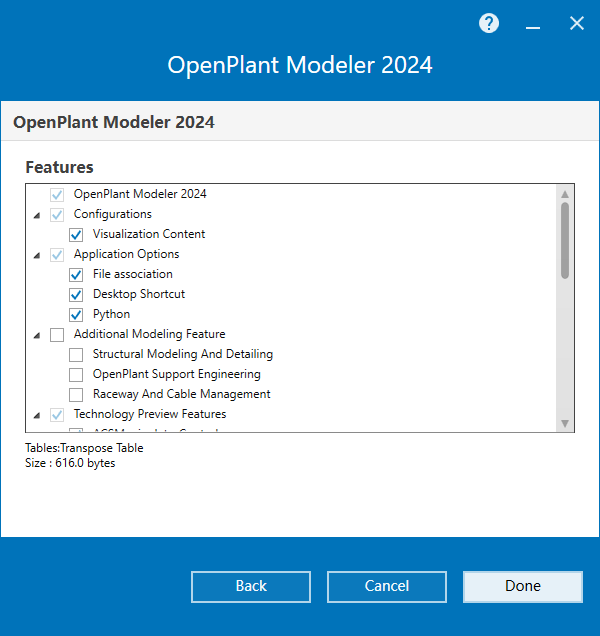Click the scrollbar up arrow

(x=565, y=194)
